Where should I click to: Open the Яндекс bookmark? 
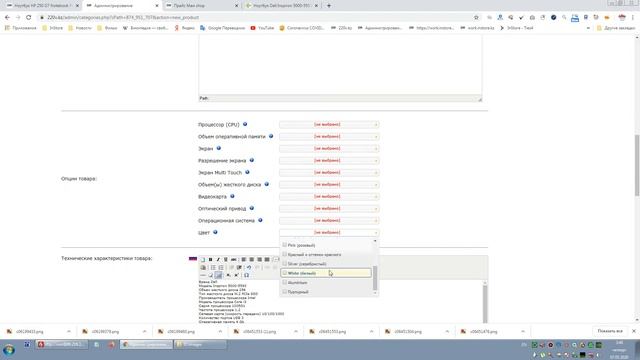point(184,28)
